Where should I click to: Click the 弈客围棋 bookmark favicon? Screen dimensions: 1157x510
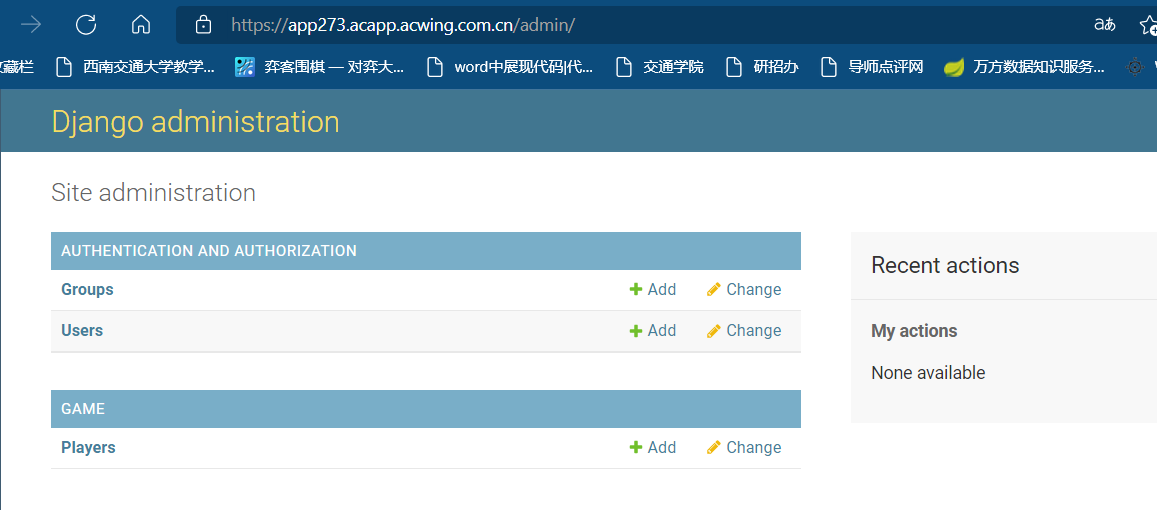pyautogui.click(x=244, y=67)
